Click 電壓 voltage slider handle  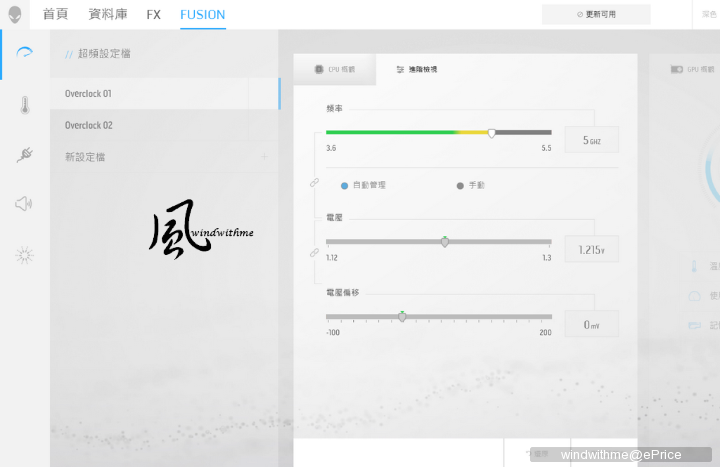pos(444,242)
